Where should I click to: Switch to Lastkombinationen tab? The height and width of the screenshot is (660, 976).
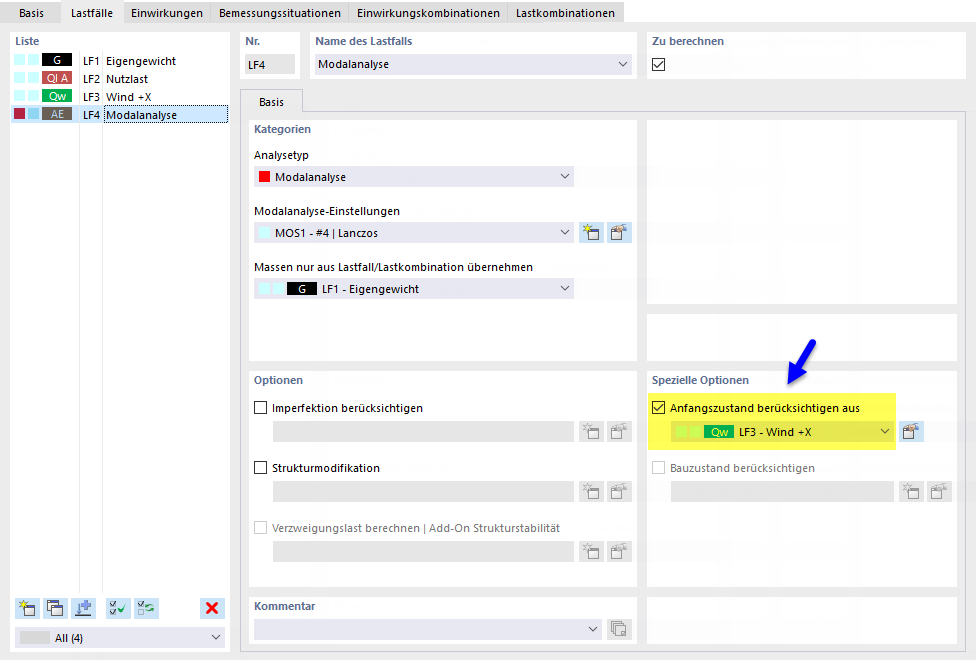565,12
